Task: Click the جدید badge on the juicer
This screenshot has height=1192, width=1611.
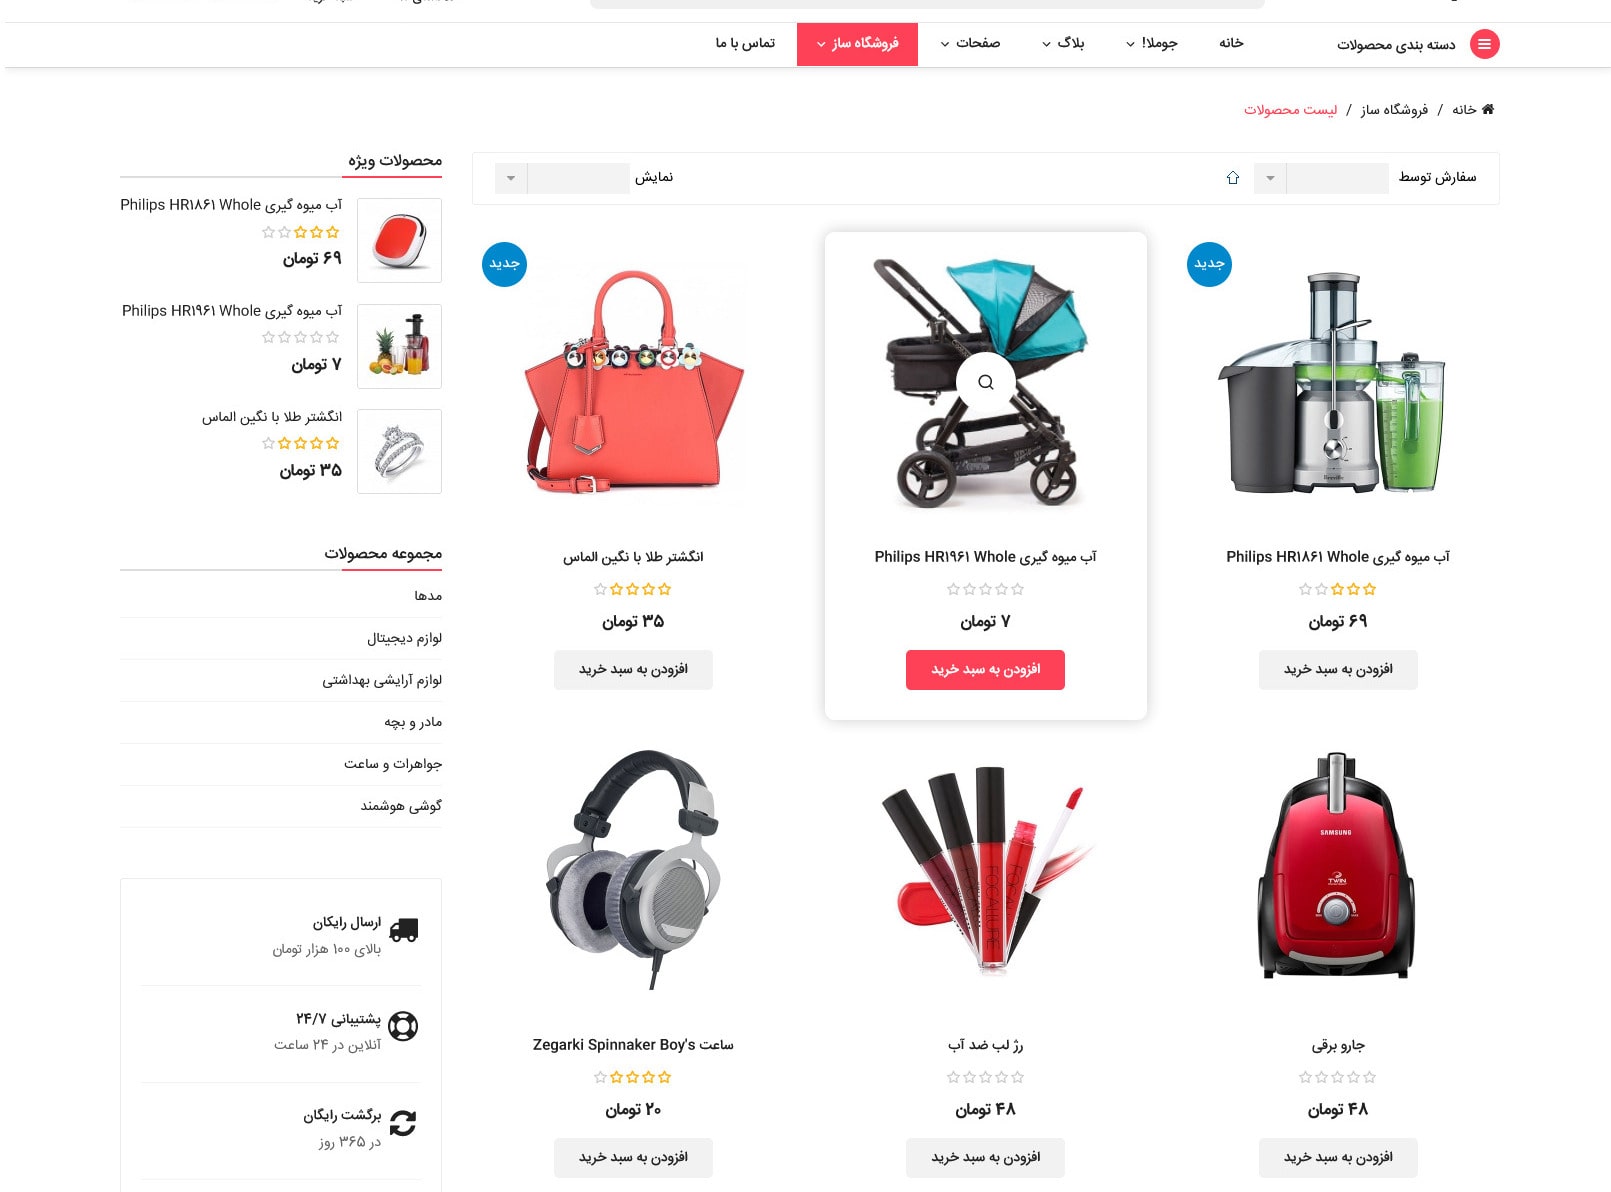Action: click(x=1209, y=264)
